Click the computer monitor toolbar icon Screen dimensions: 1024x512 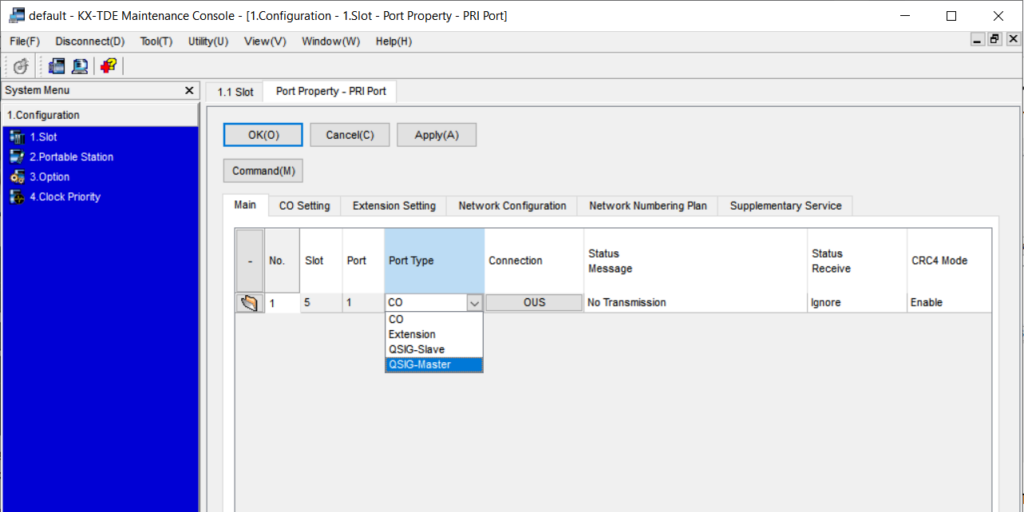click(x=79, y=66)
